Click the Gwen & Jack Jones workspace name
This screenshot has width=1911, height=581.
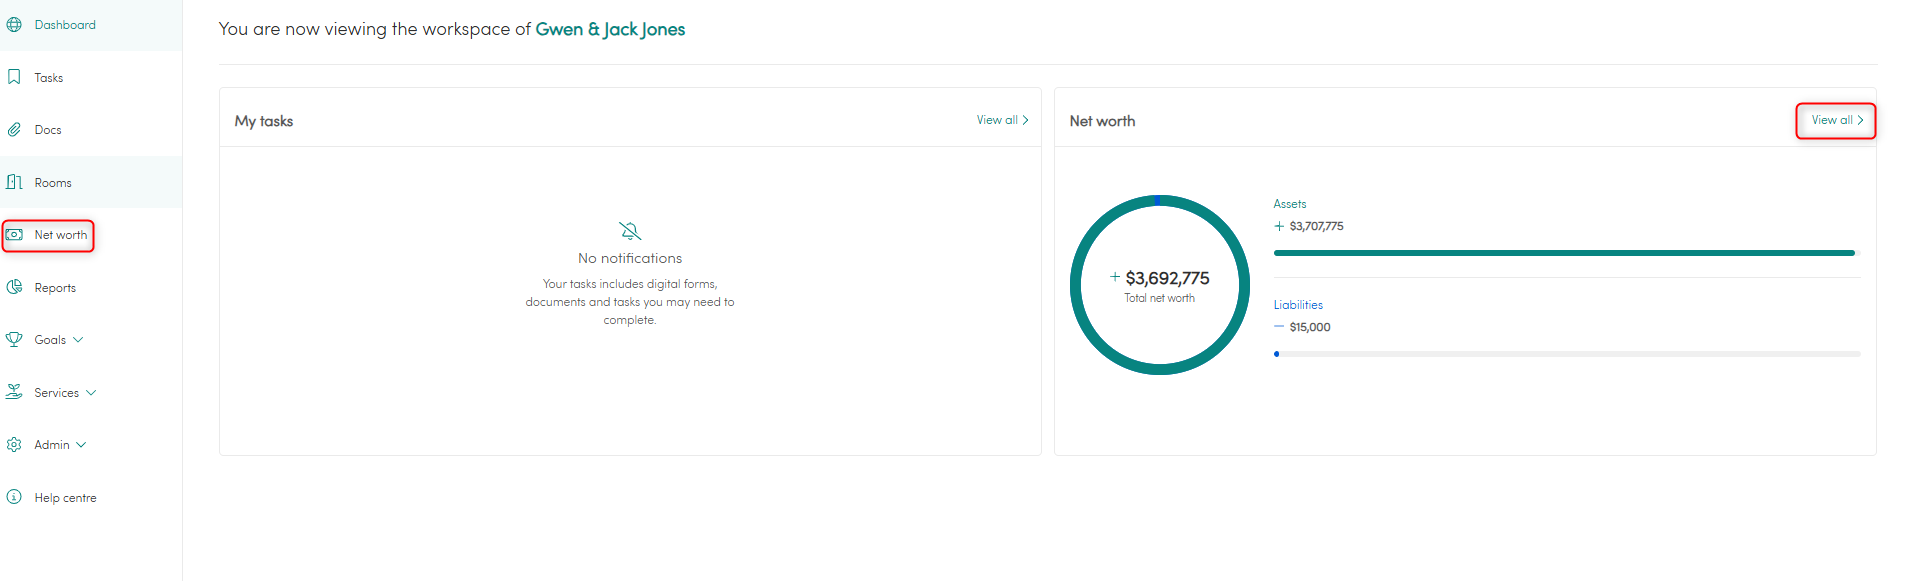coord(610,29)
